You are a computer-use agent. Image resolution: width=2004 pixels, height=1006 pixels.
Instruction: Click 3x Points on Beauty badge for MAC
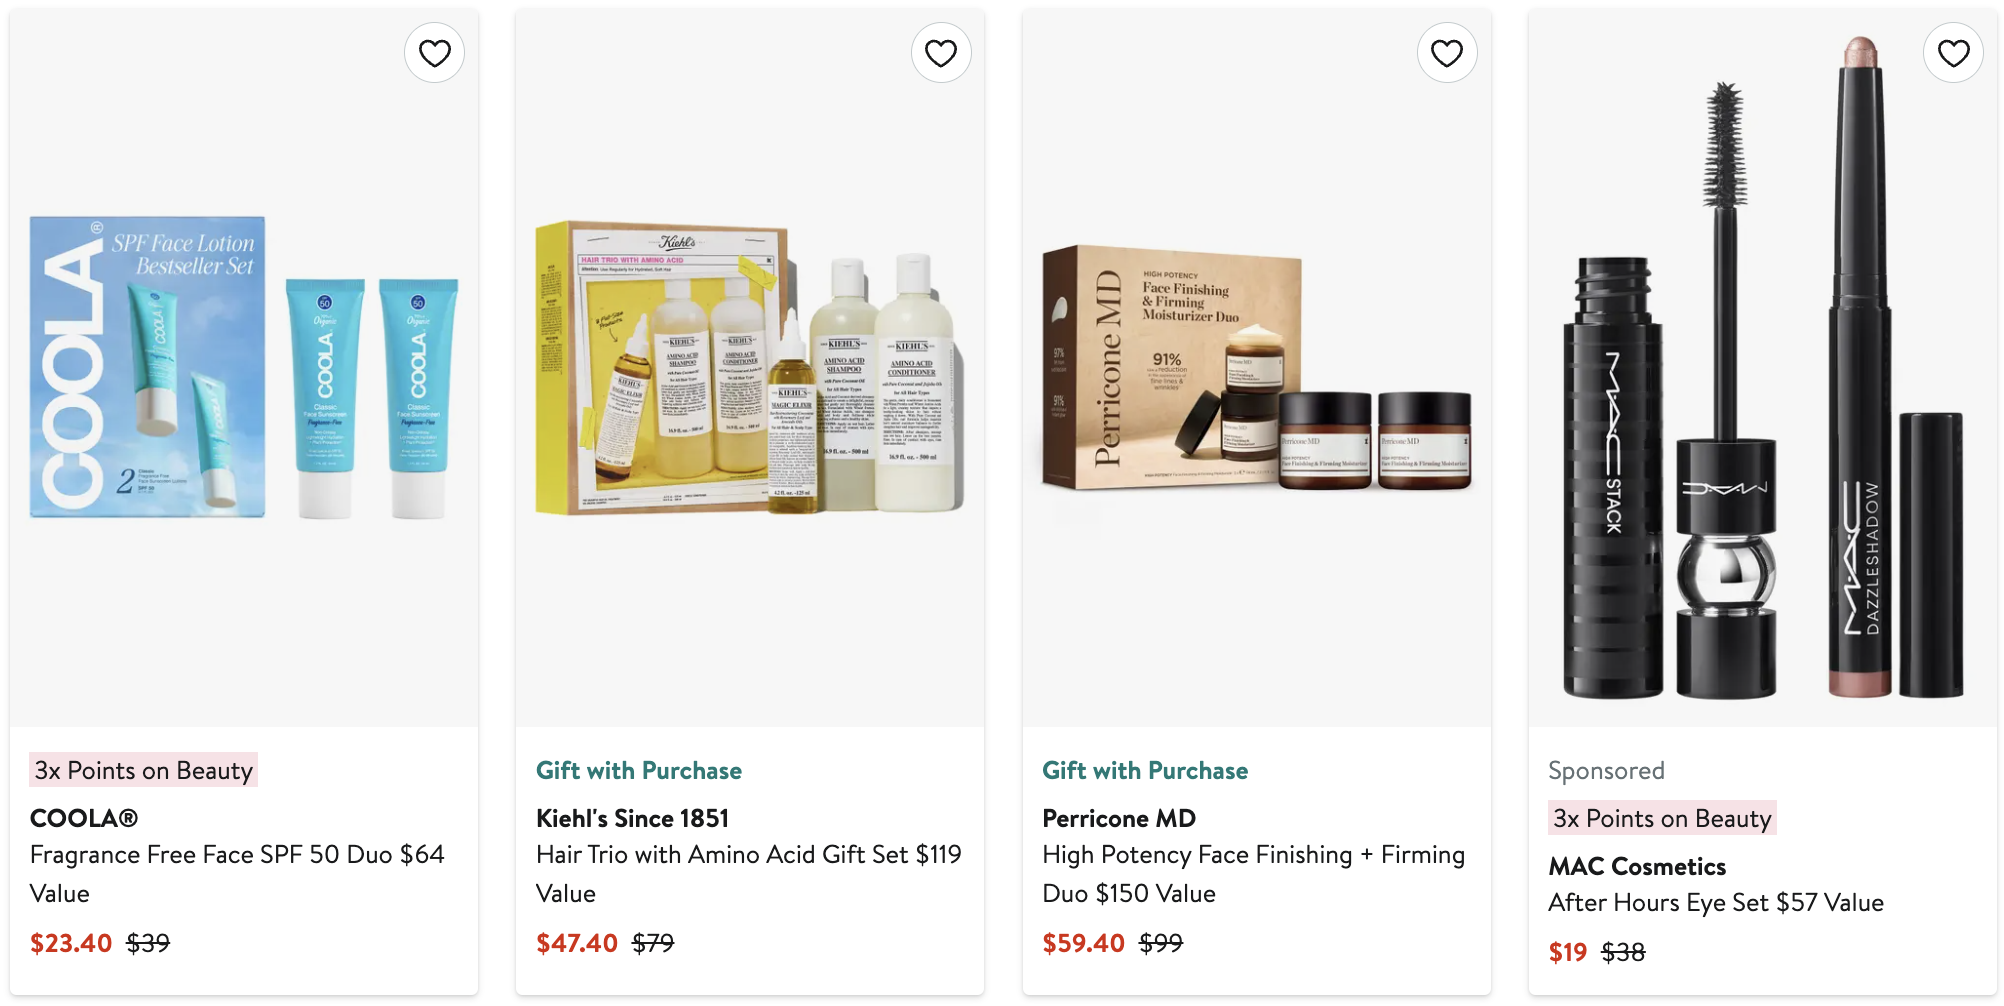(x=1662, y=818)
